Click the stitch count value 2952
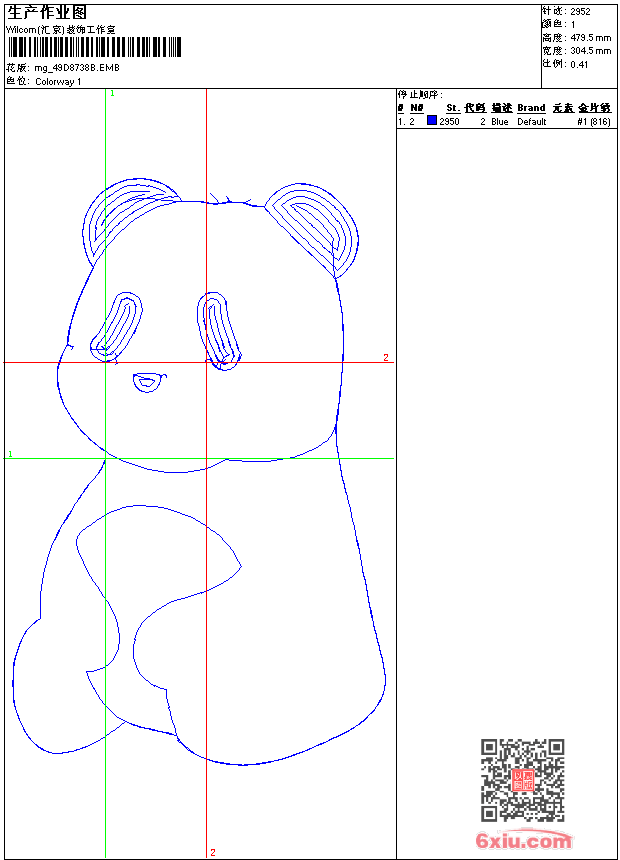Viewport: 620px width, 860px height. (x=580, y=12)
